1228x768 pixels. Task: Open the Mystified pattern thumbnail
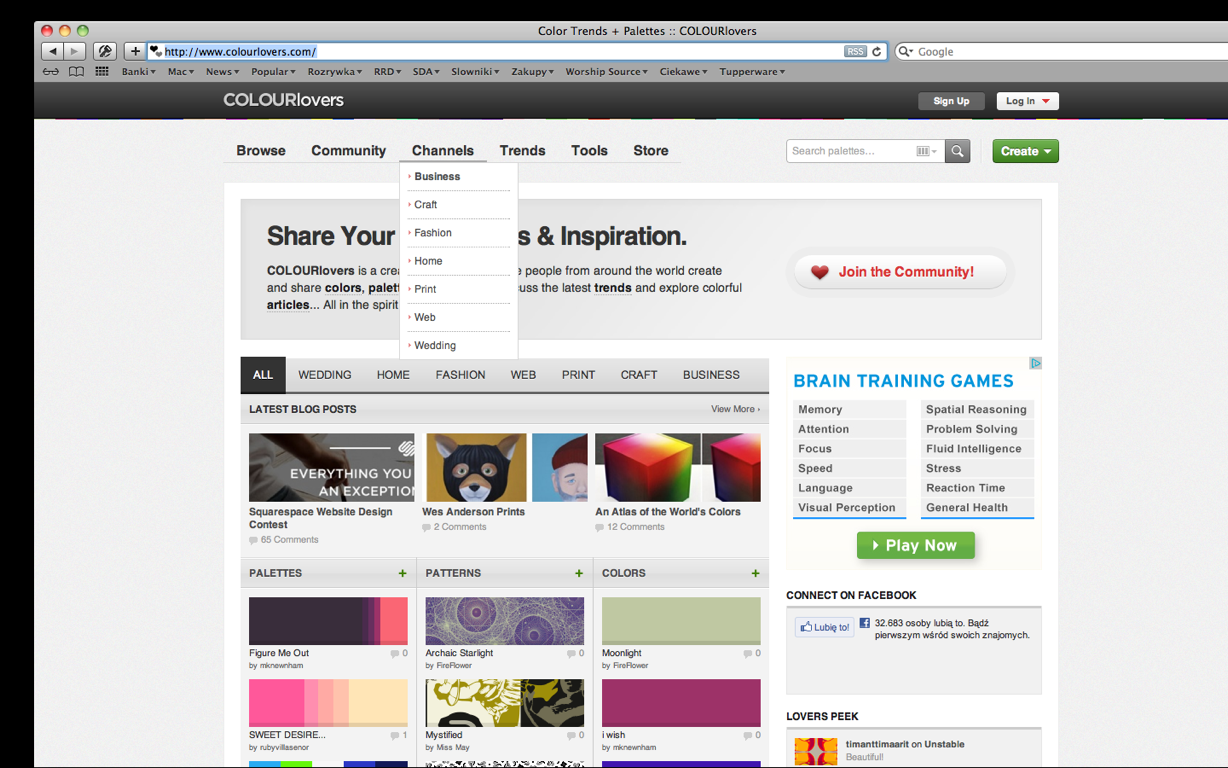pos(505,703)
